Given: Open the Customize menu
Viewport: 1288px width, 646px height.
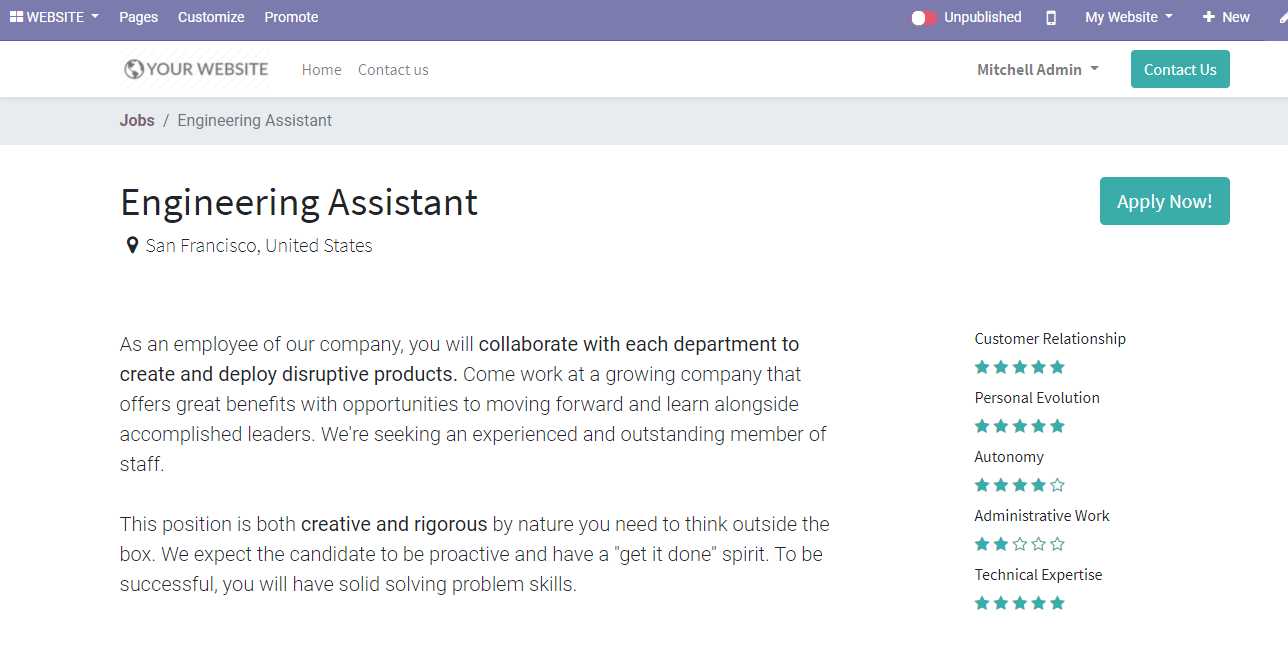Looking at the screenshot, I should coord(211,17).
